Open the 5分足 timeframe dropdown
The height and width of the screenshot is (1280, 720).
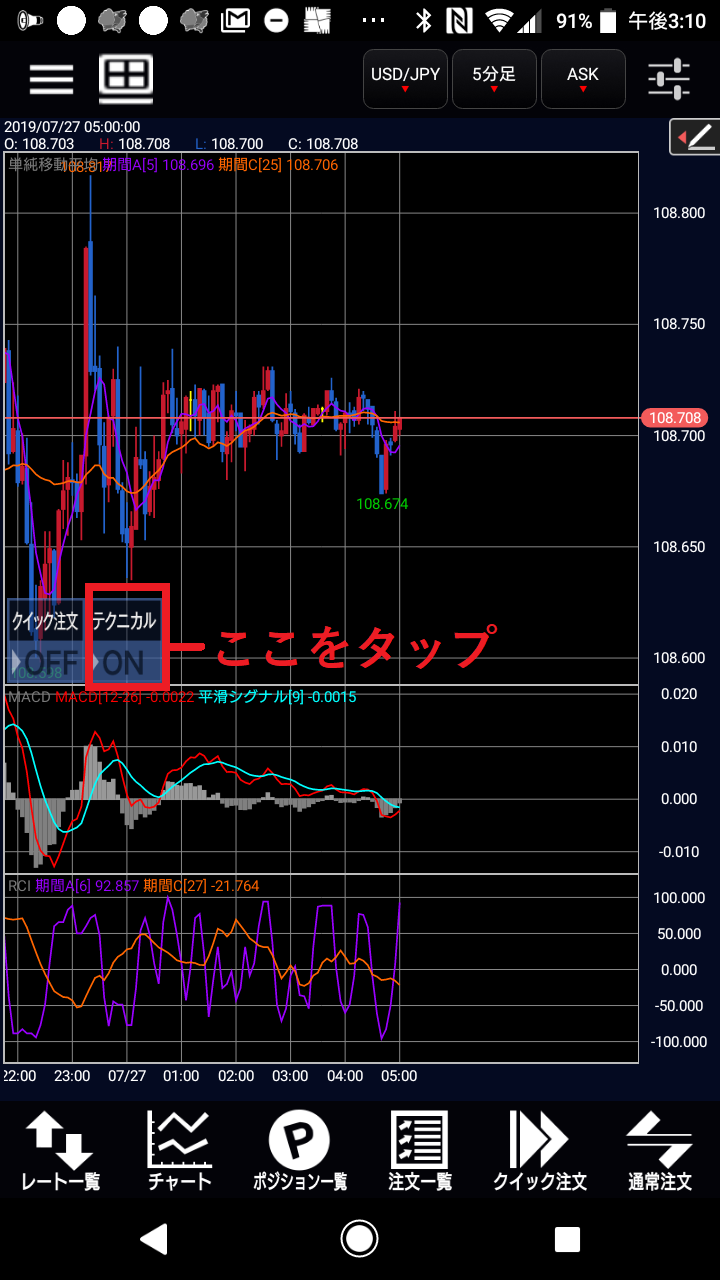point(494,78)
